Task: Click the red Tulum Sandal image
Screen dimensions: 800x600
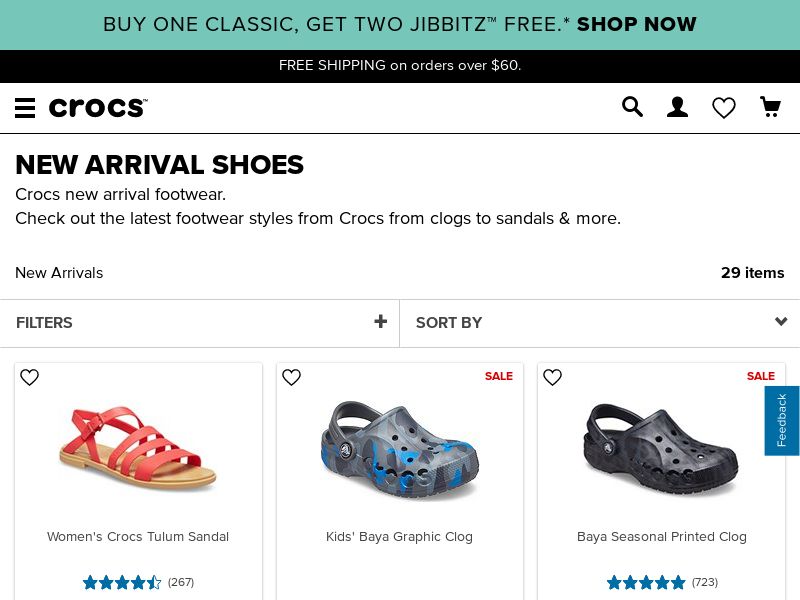Action: [x=138, y=445]
